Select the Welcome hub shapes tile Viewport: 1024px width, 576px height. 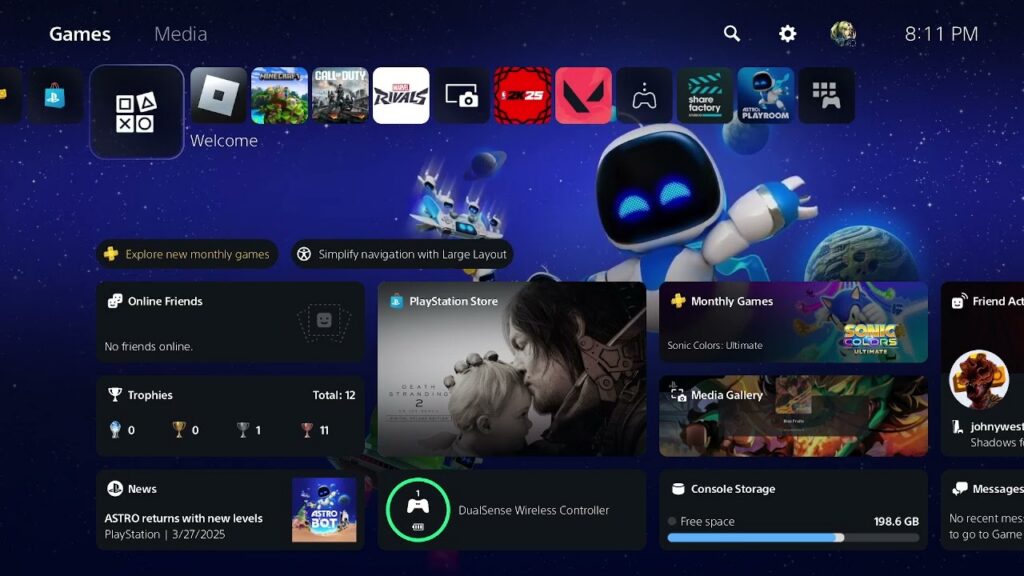click(136, 112)
